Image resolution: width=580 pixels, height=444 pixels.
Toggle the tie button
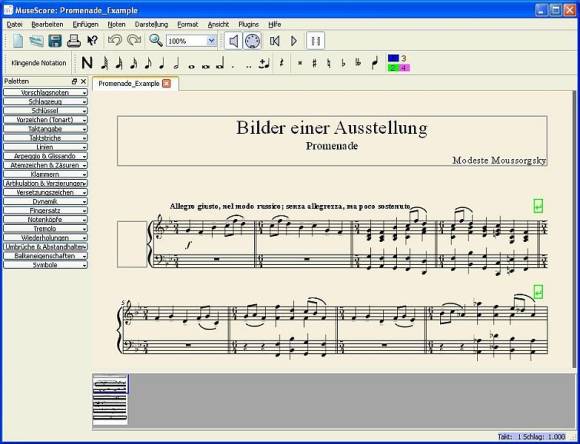coord(264,64)
